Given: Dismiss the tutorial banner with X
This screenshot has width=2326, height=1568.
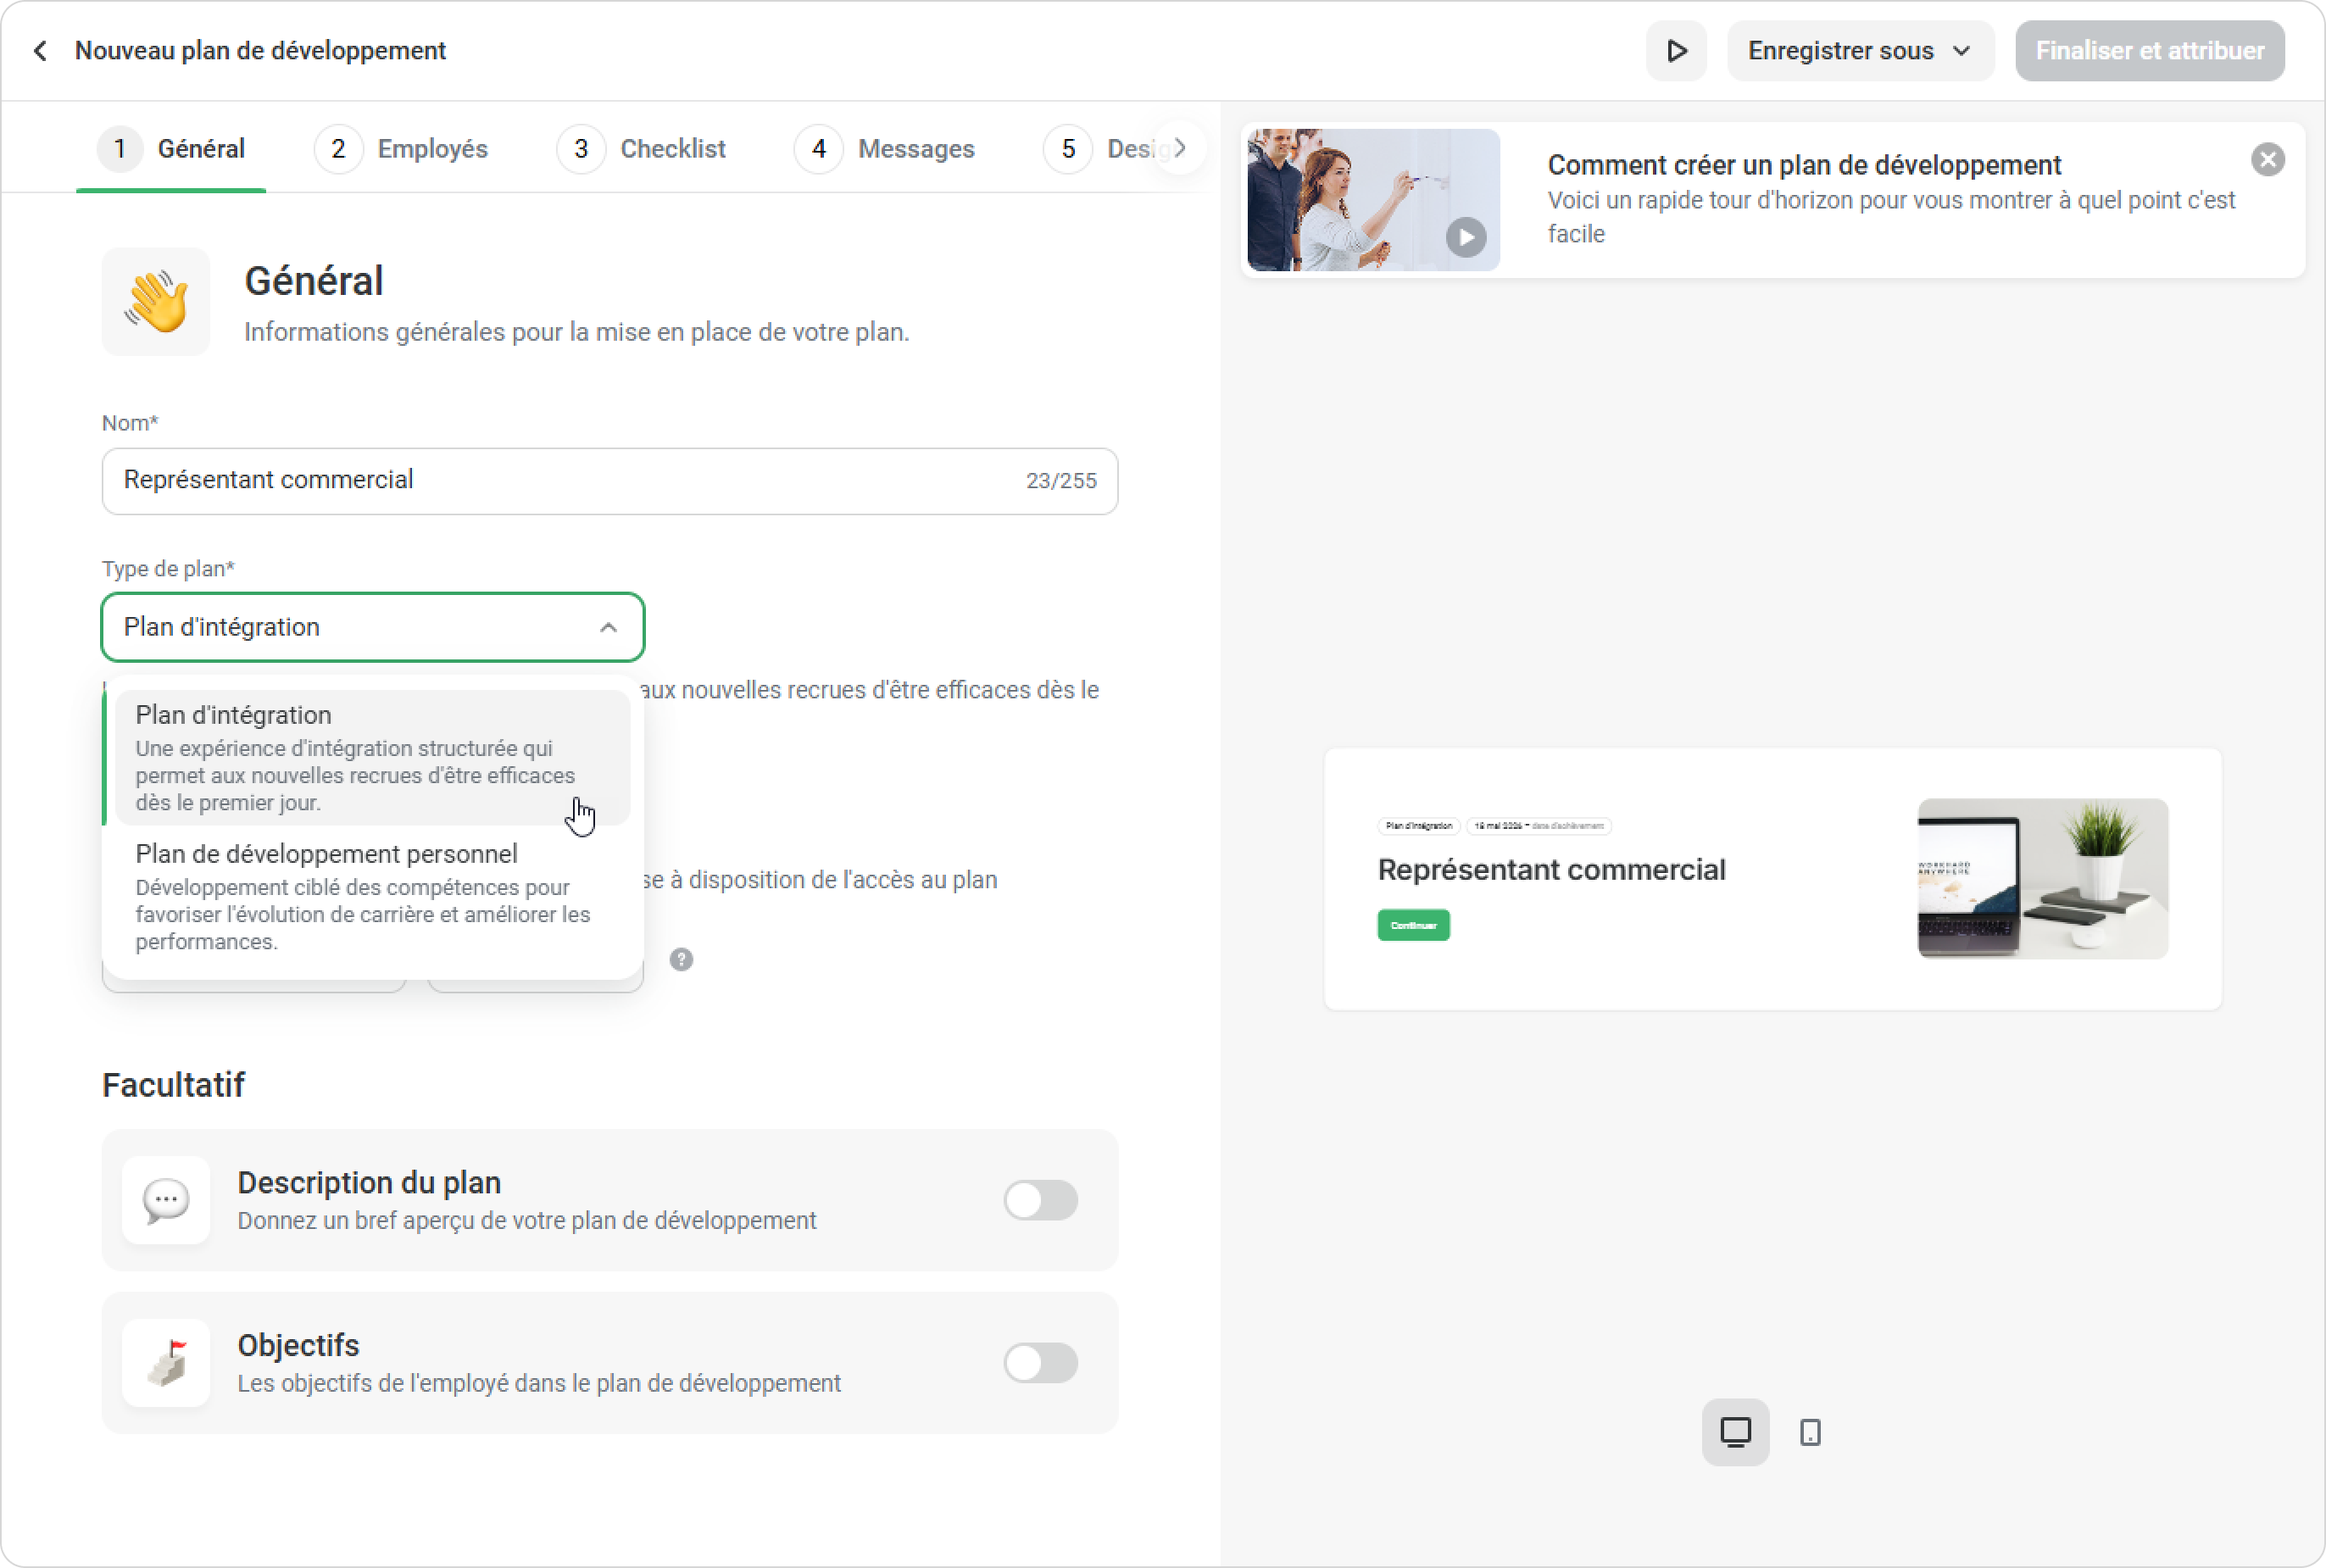Looking at the screenshot, I should (2267, 159).
